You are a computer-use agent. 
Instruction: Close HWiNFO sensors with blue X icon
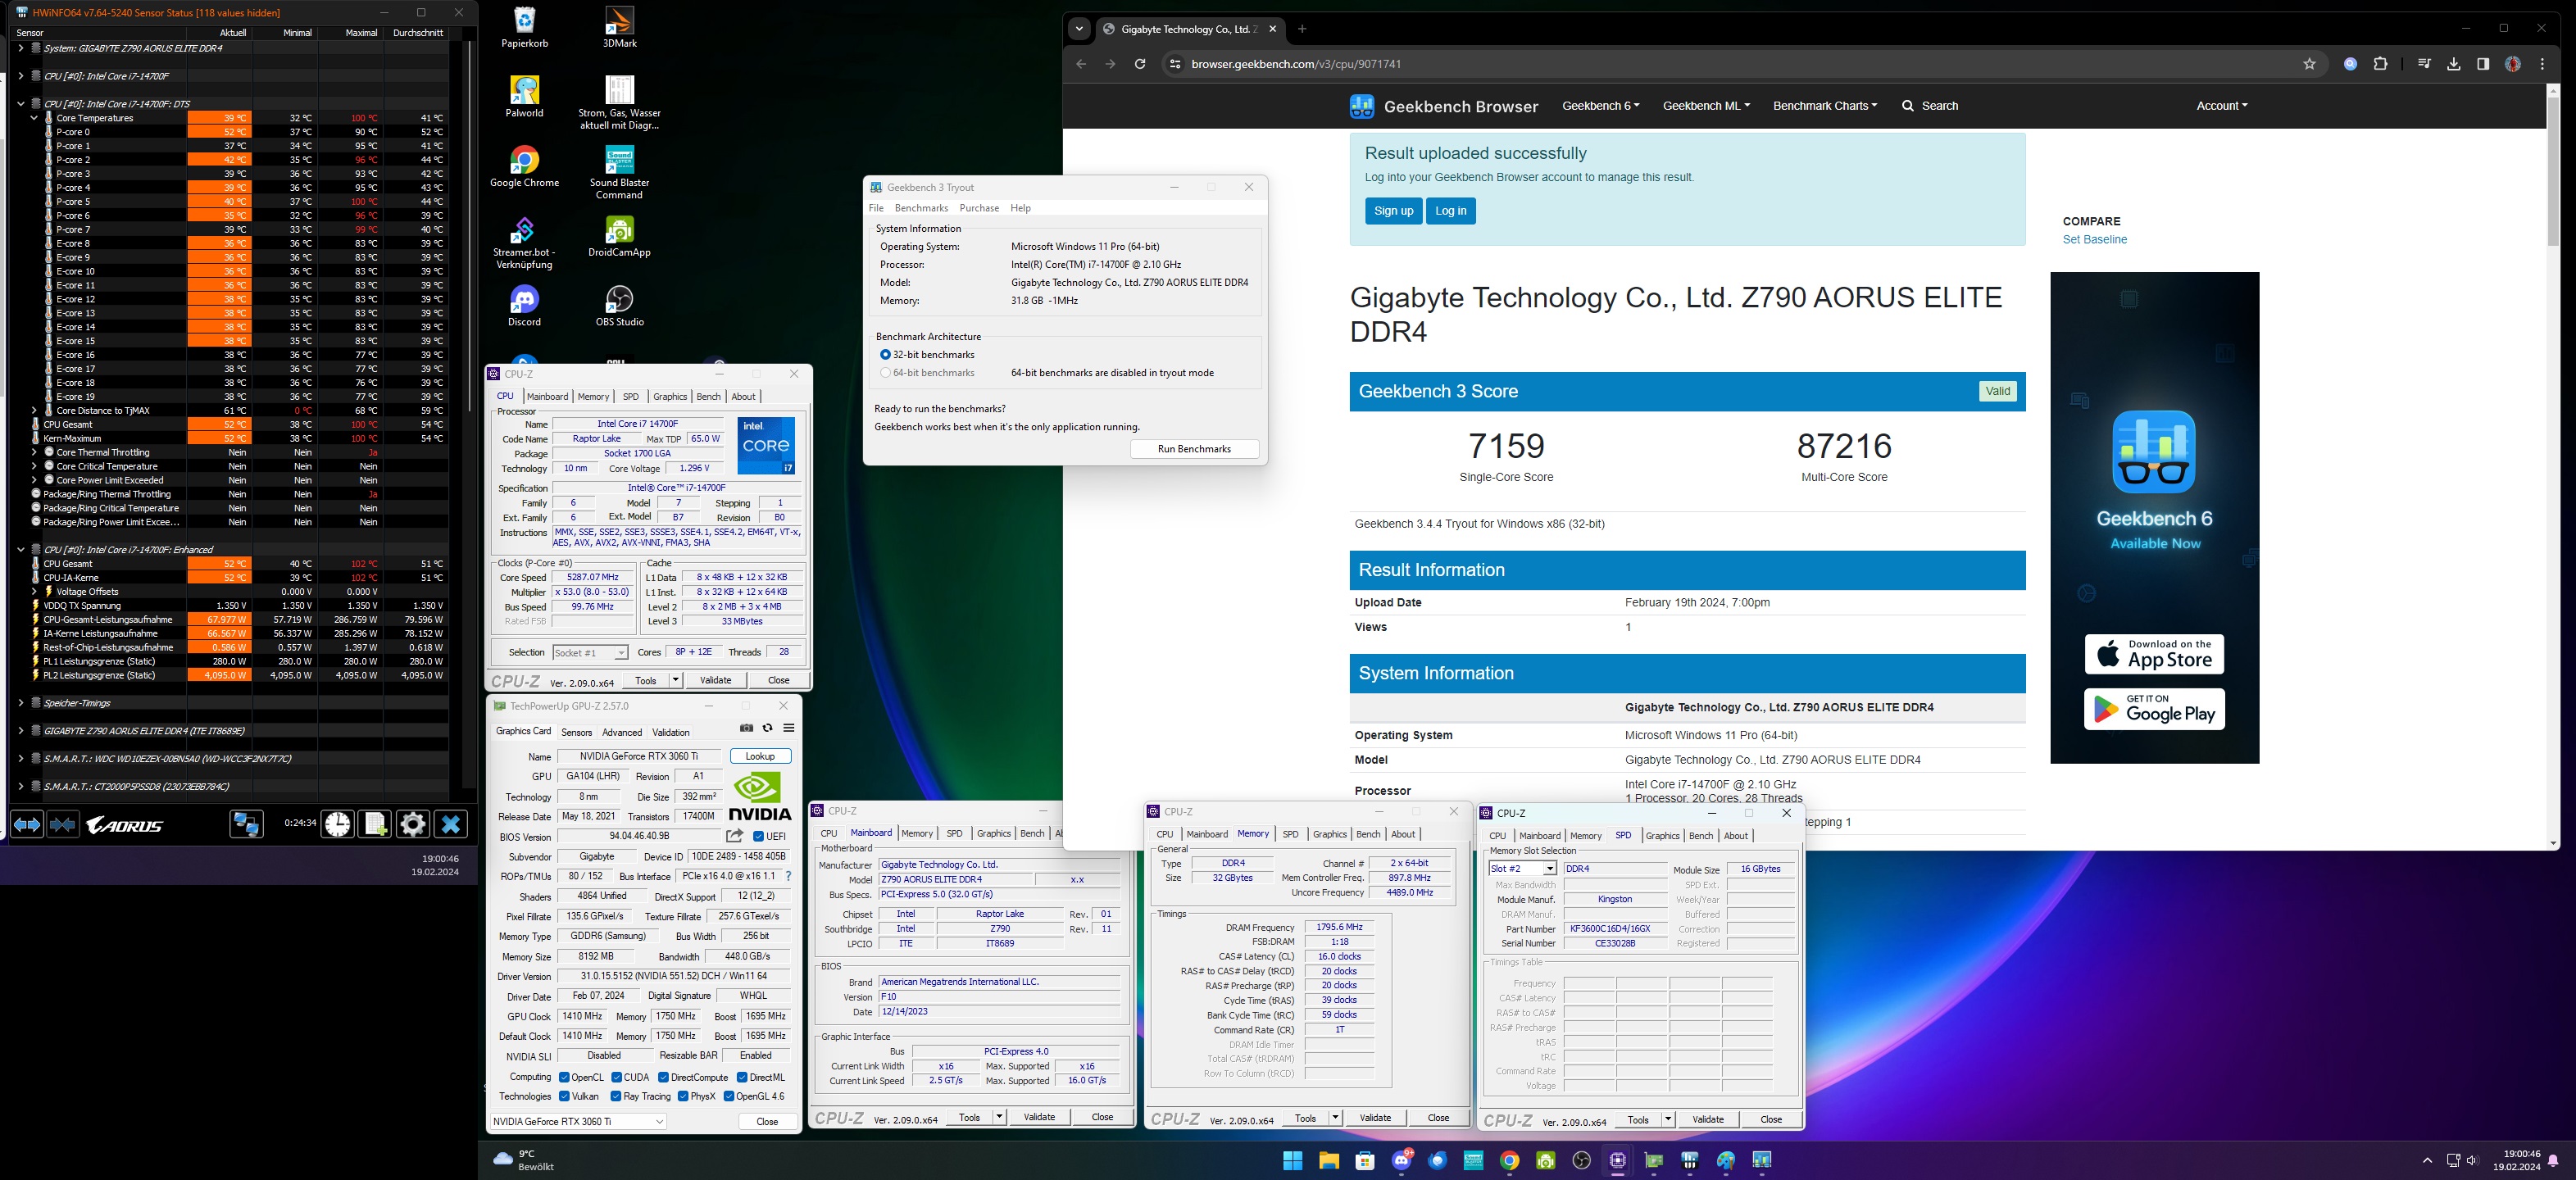tap(451, 824)
